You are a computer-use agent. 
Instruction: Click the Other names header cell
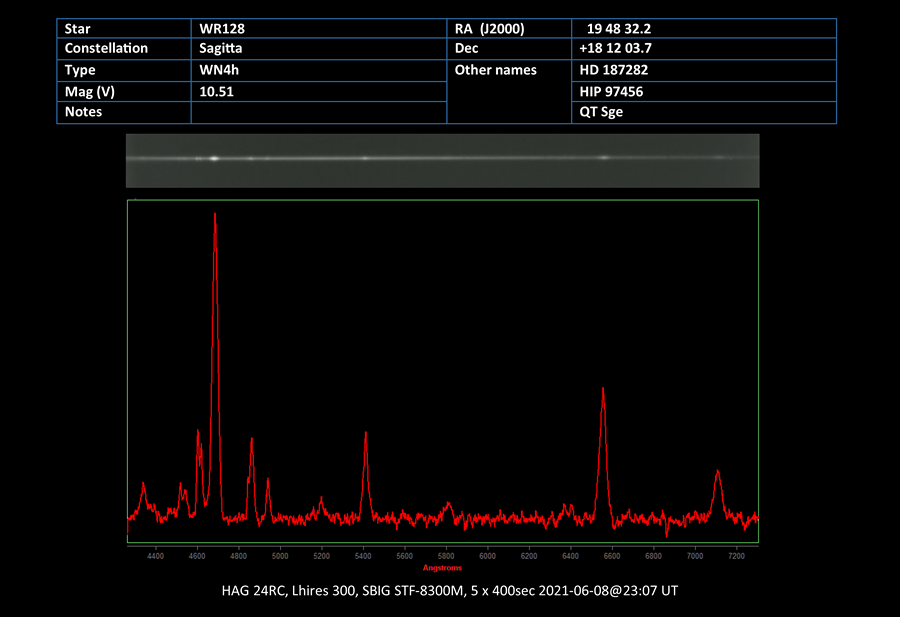coord(496,70)
